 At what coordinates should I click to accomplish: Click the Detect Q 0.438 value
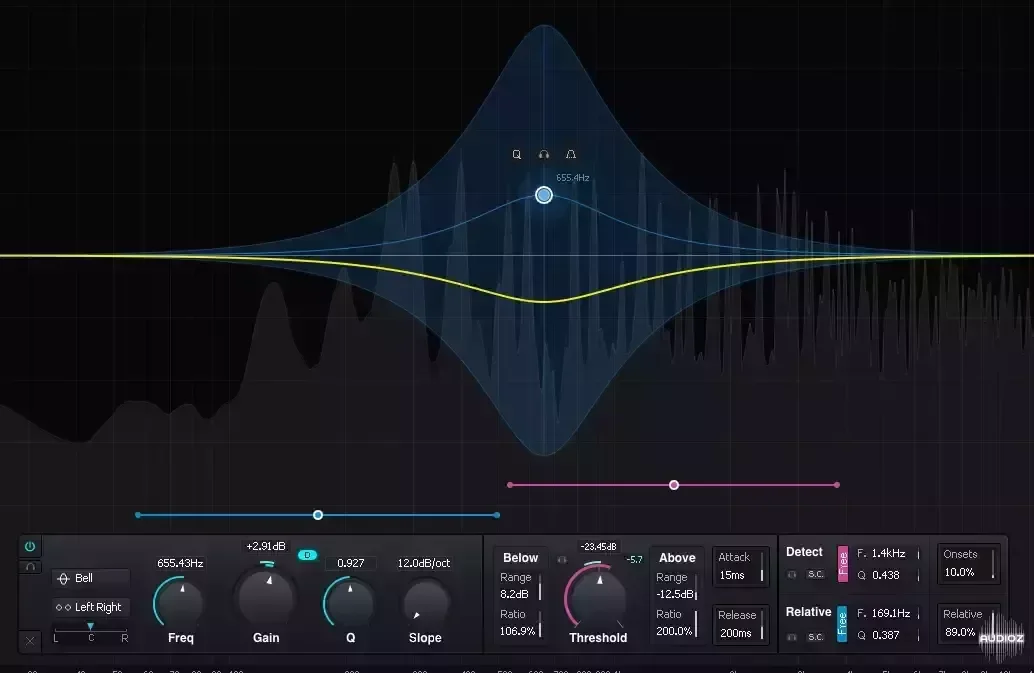pos(886,575)
